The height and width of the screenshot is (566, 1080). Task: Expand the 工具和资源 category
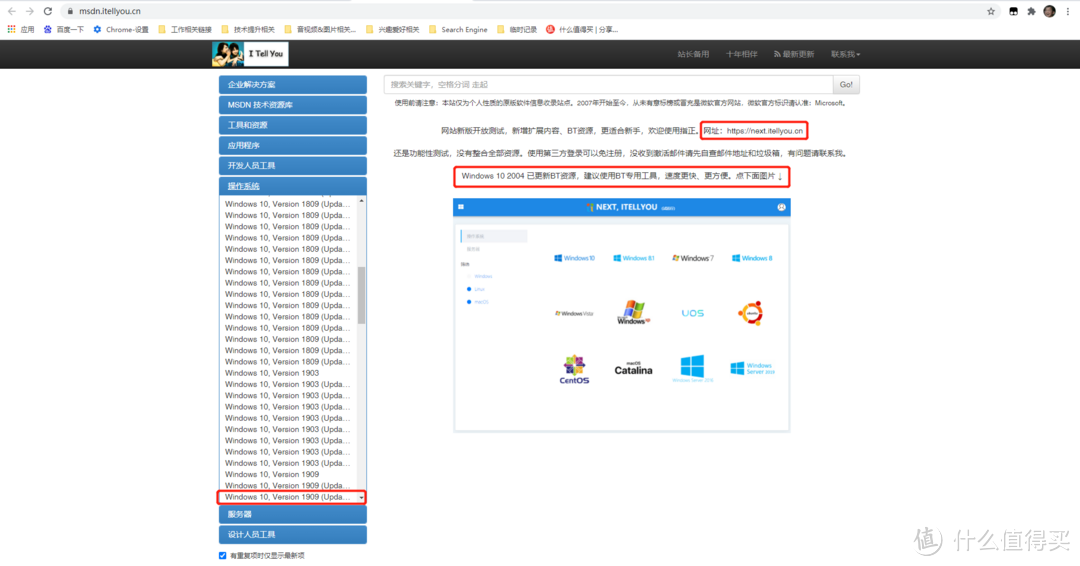293,125
